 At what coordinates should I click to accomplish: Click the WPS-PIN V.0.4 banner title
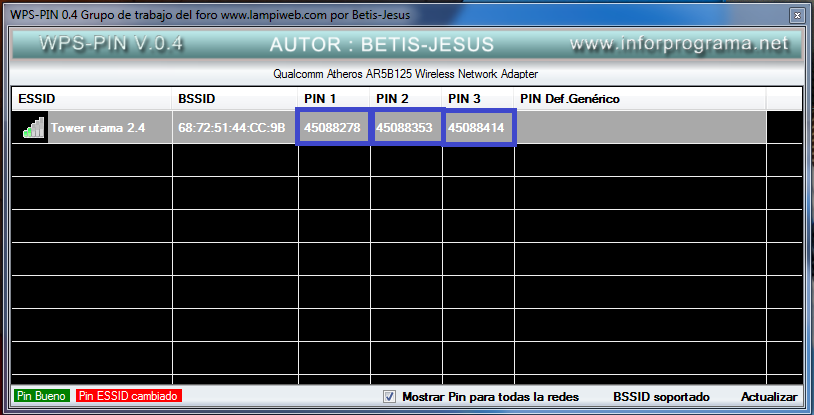[x=111, y=44]
